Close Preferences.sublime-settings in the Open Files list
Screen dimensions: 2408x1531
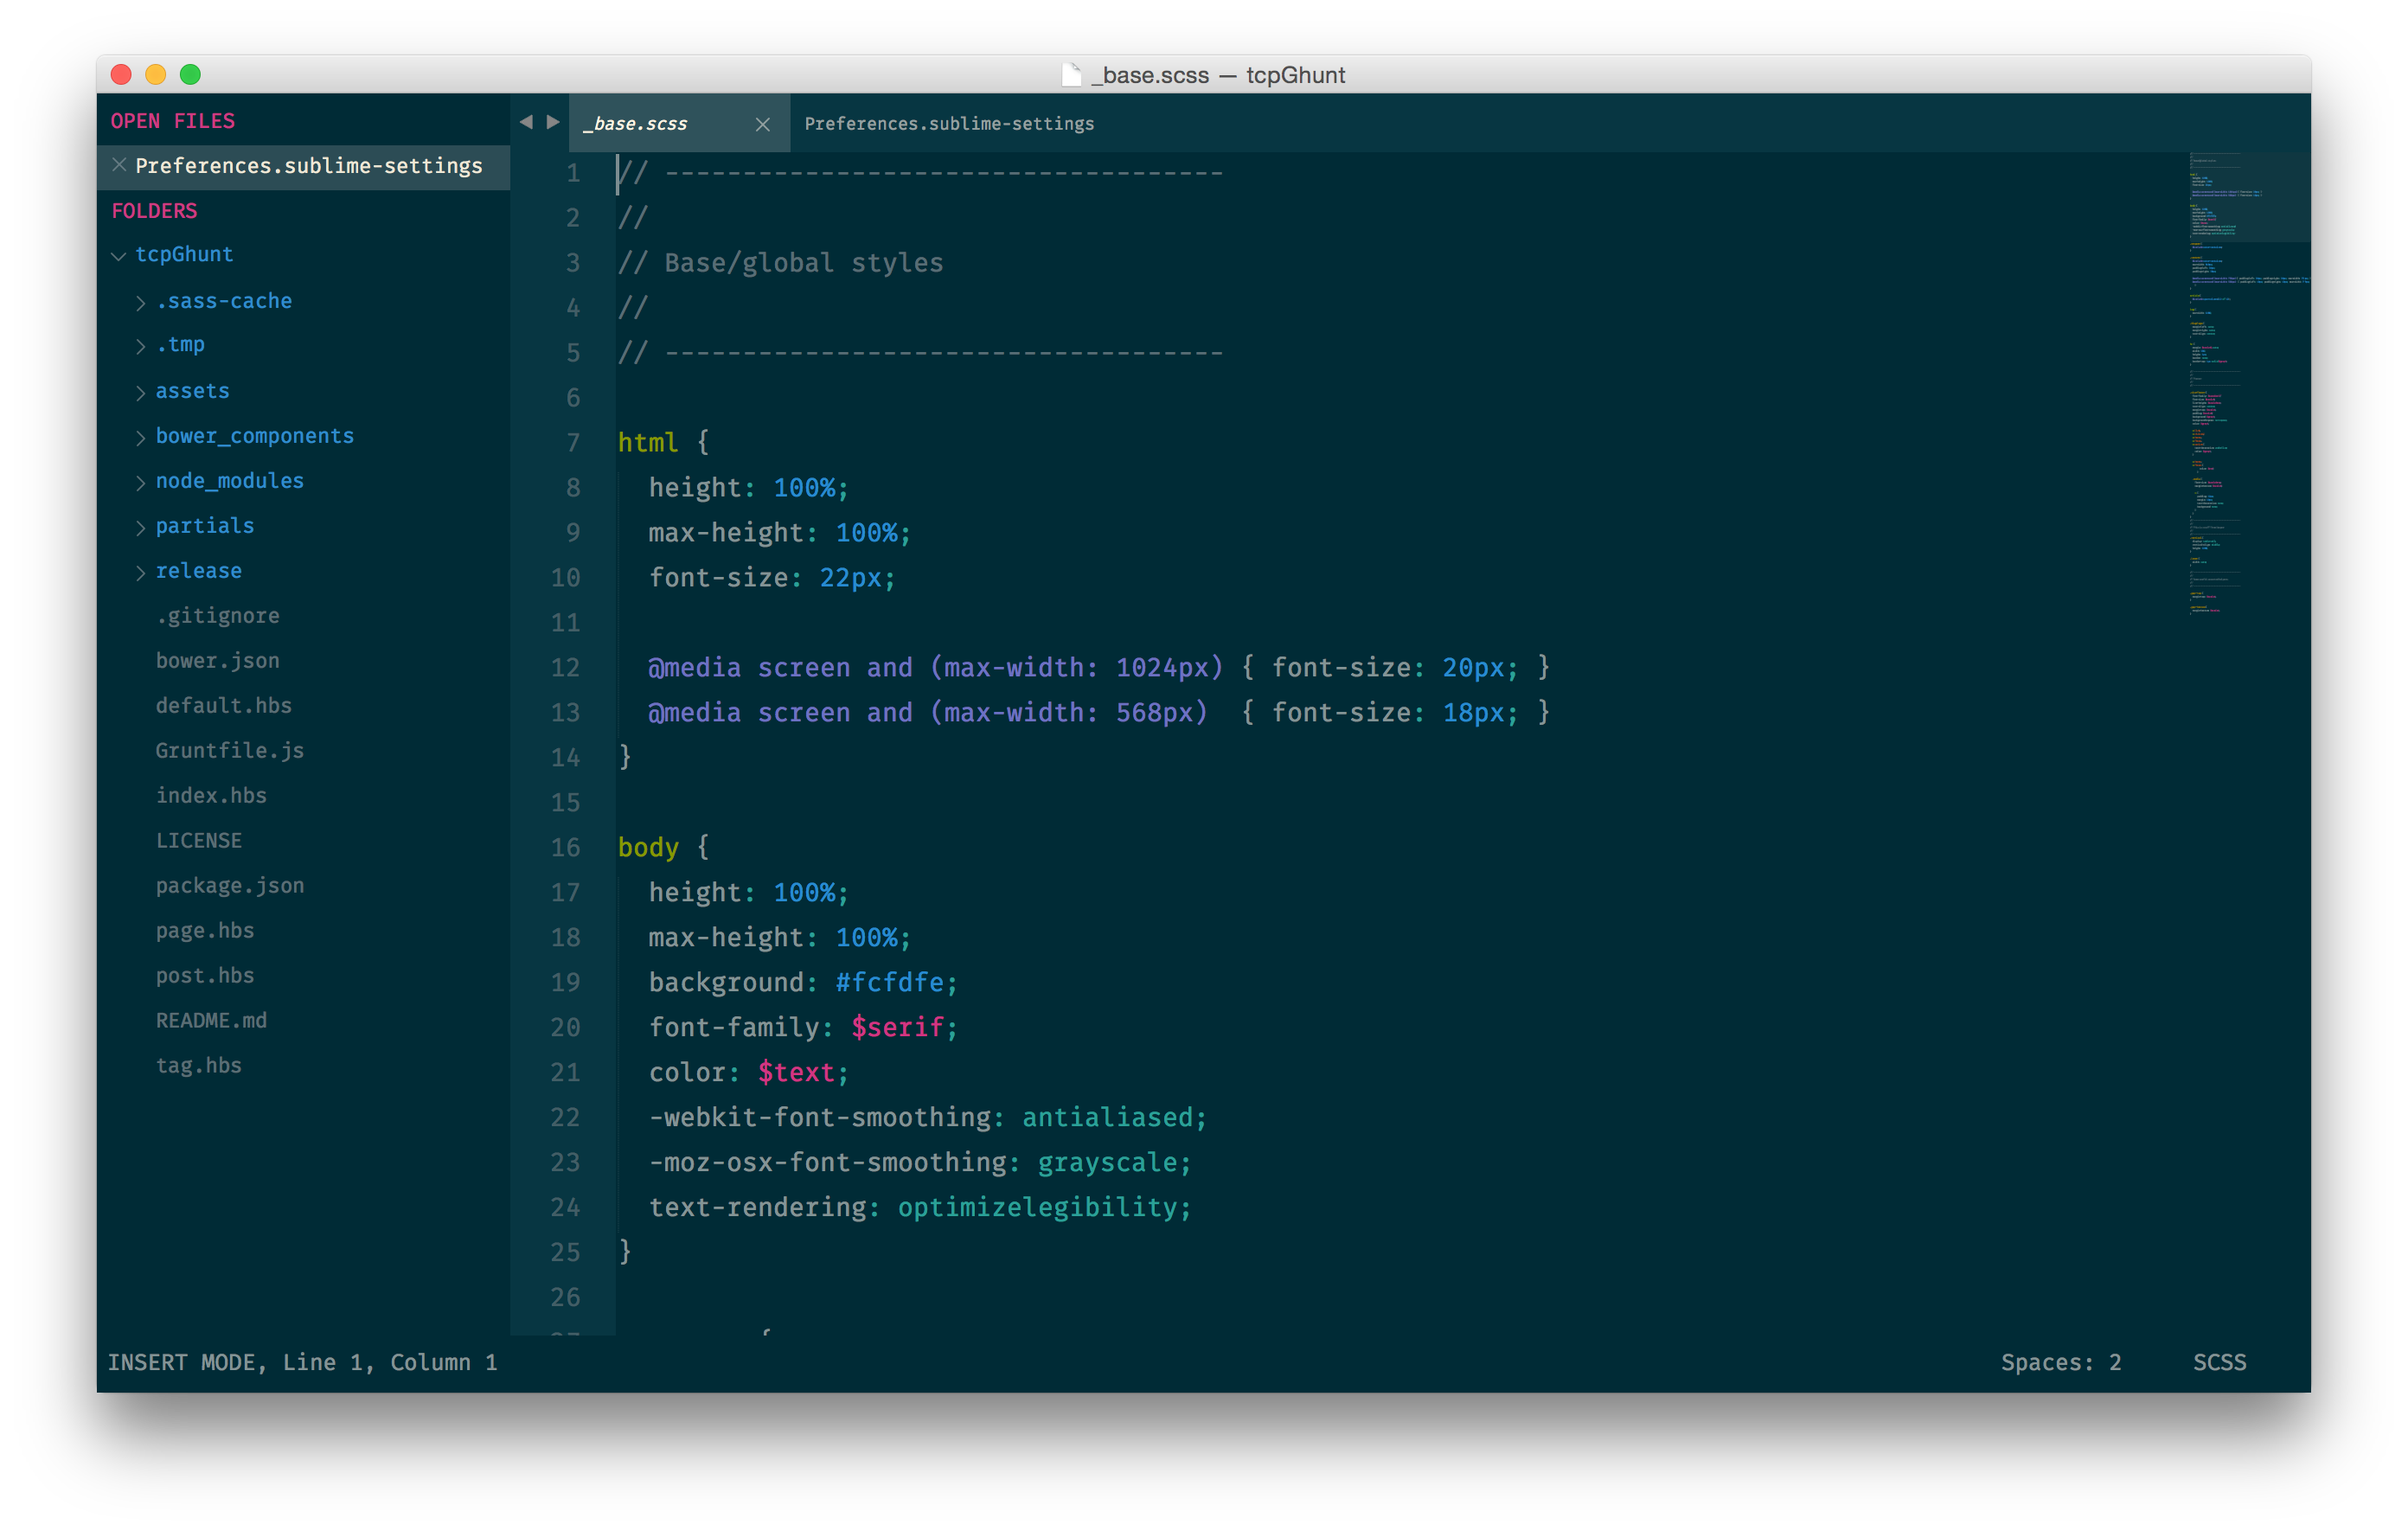(x=119, y=165)
